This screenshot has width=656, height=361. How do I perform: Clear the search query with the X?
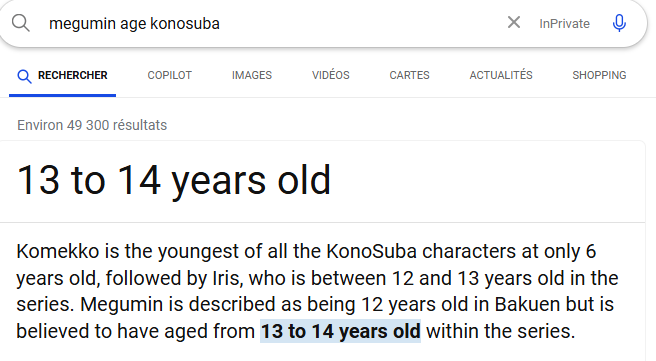point(514,22)
